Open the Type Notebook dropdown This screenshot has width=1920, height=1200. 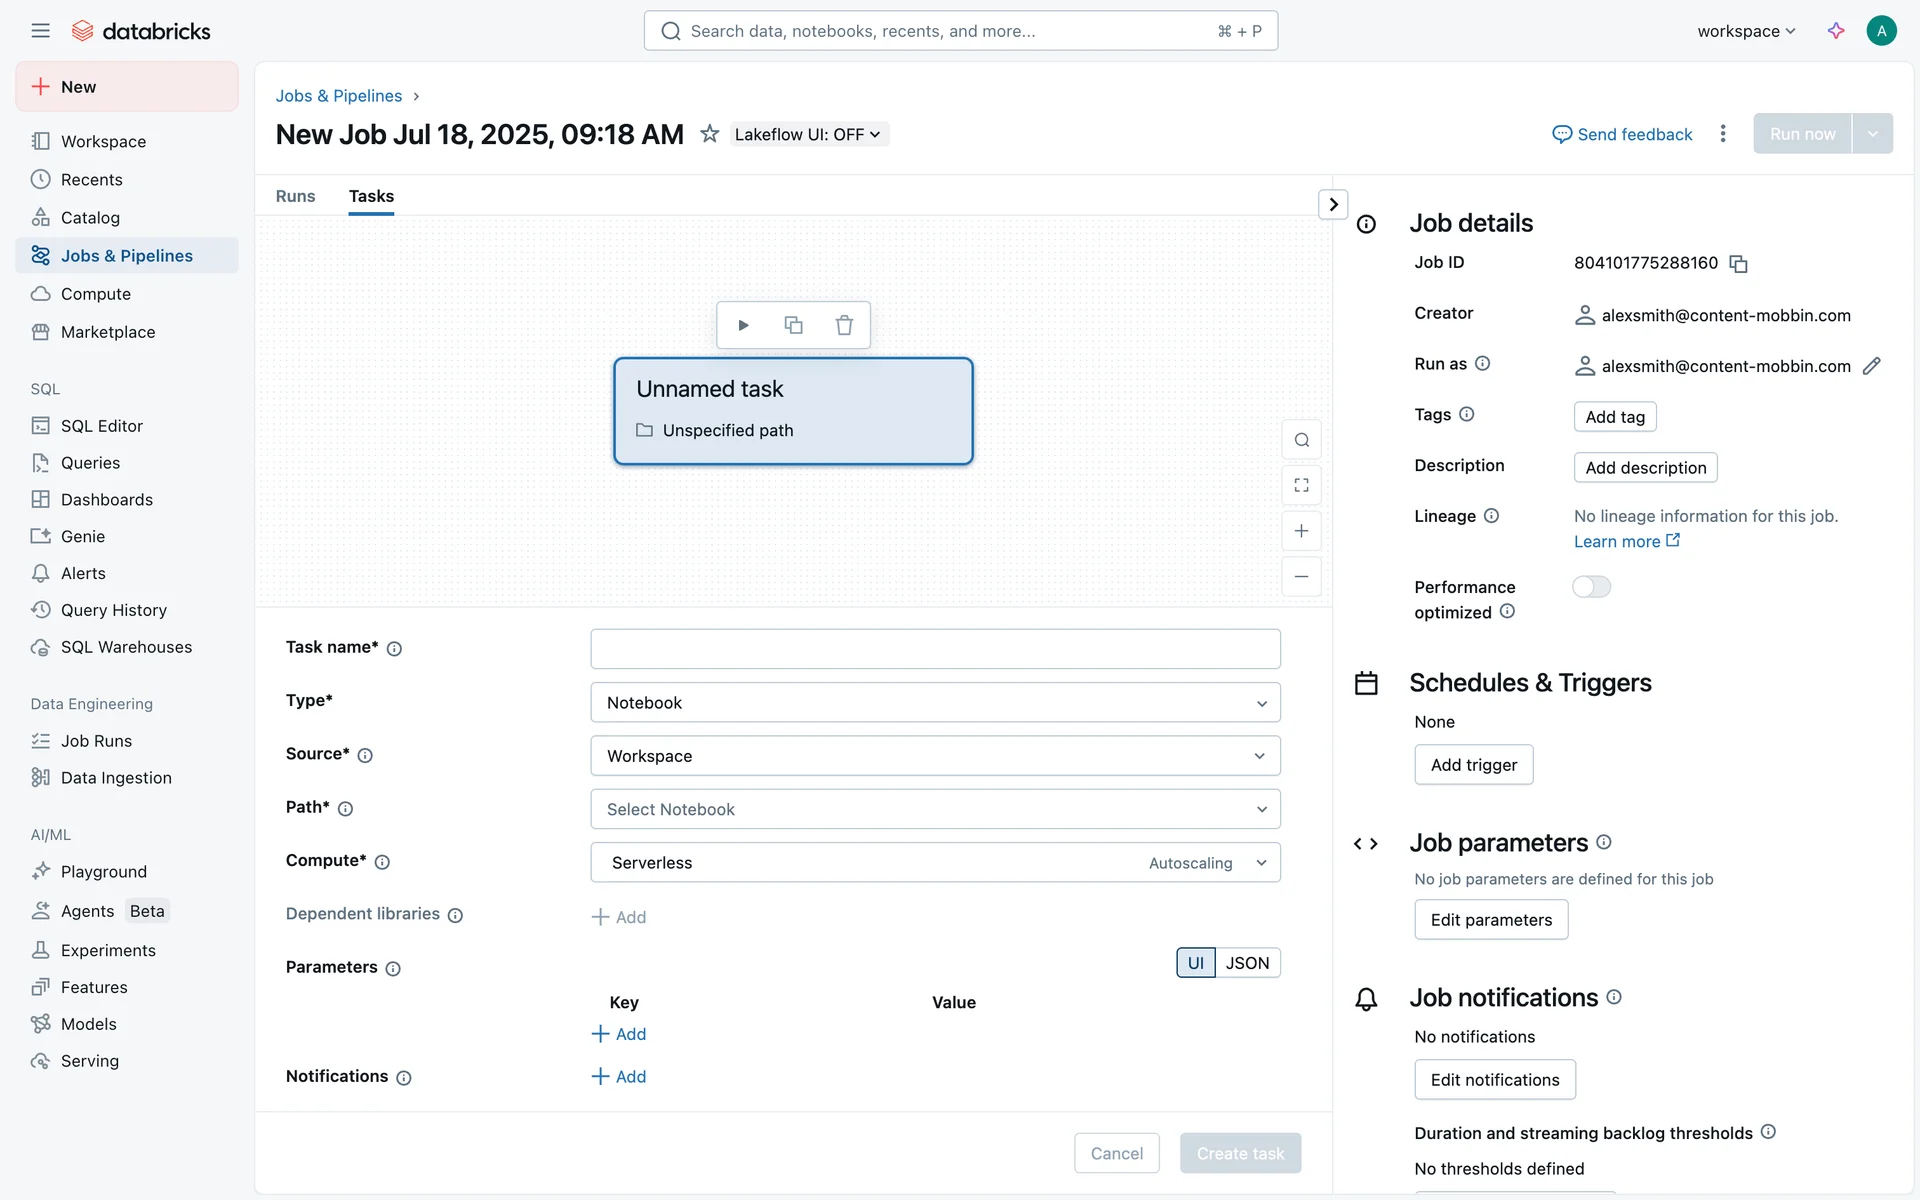point(935,703)
